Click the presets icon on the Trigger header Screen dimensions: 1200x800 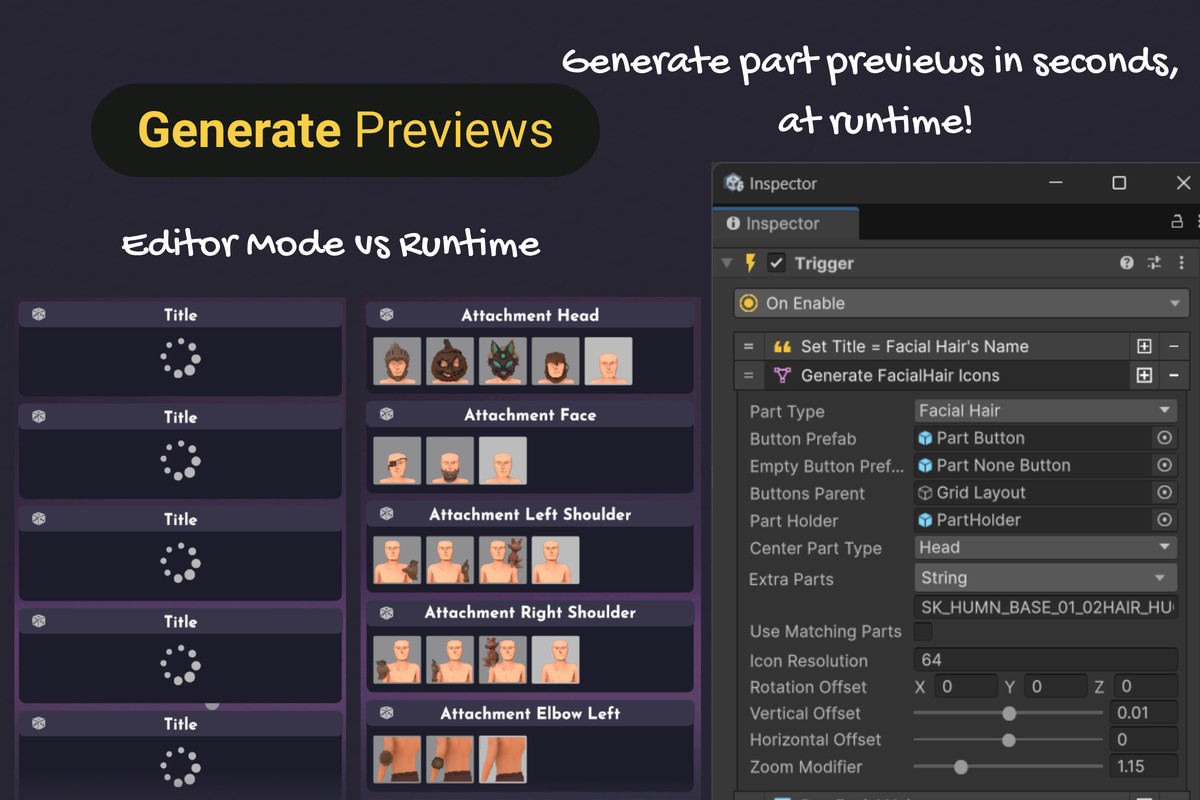click(x=1154, y=263)
